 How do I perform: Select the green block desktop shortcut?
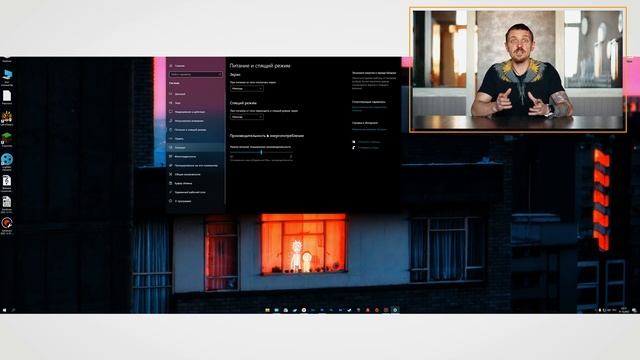pos(7,139)
